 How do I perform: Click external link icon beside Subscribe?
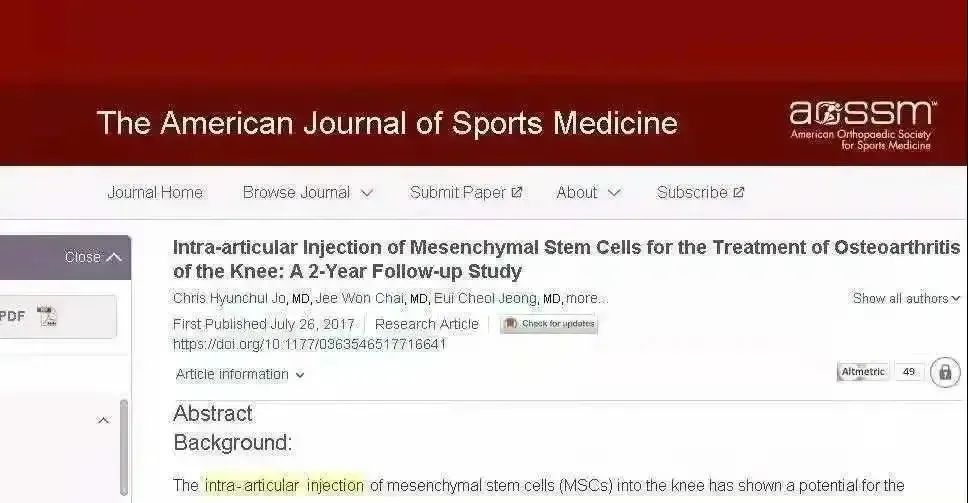(738, 193)
